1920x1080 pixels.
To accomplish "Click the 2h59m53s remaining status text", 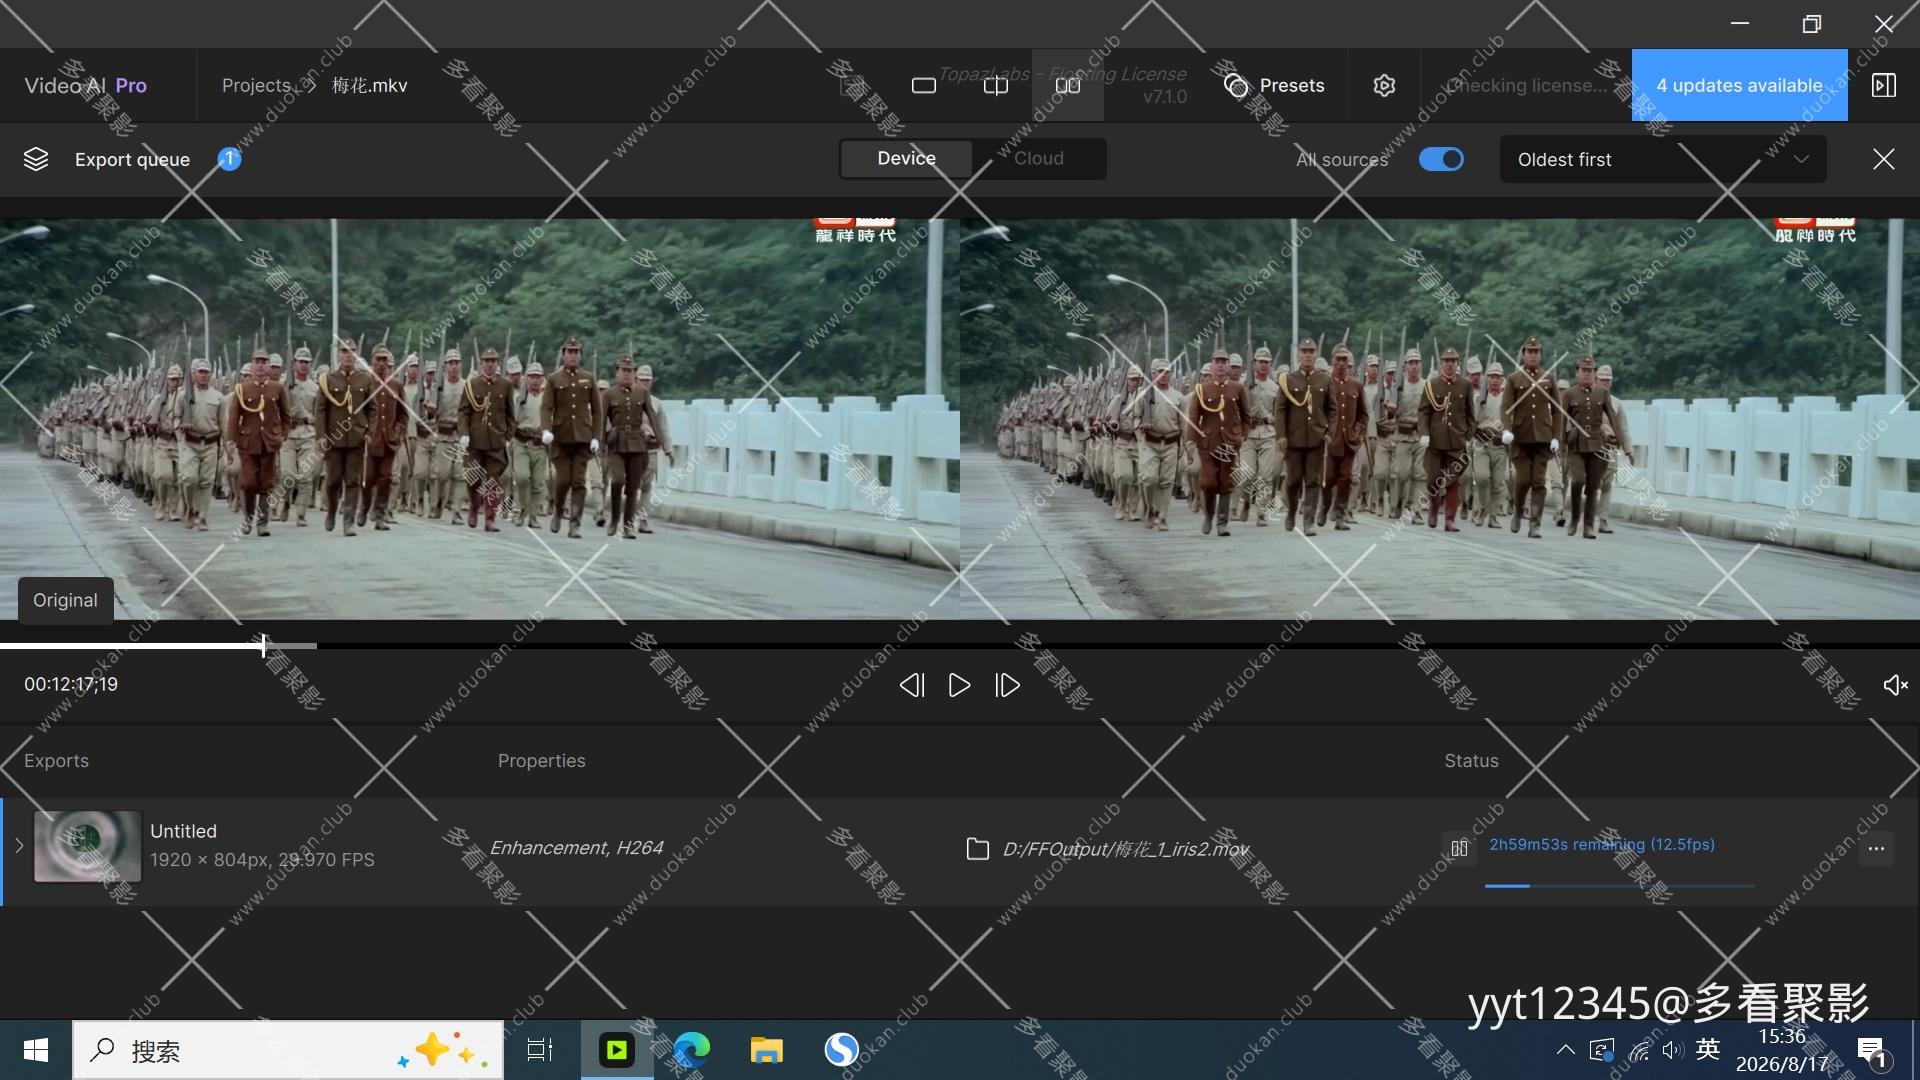I will pos(1602,845).
